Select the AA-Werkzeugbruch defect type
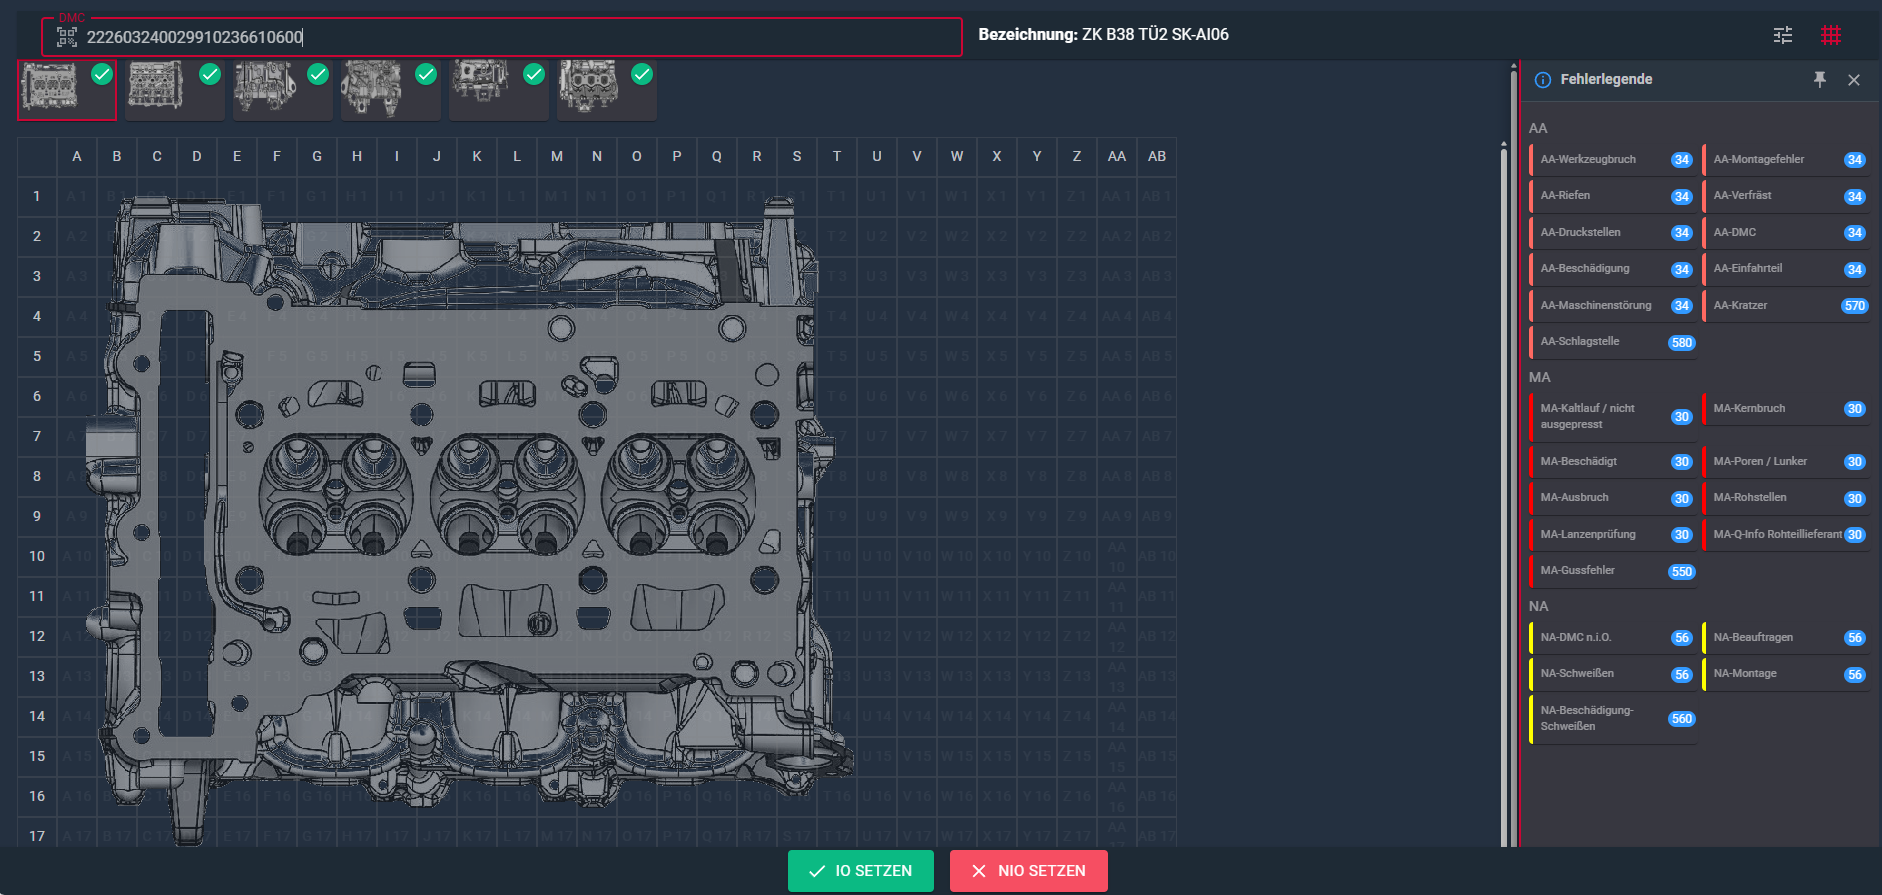1882x895 pixels. 1613,160
